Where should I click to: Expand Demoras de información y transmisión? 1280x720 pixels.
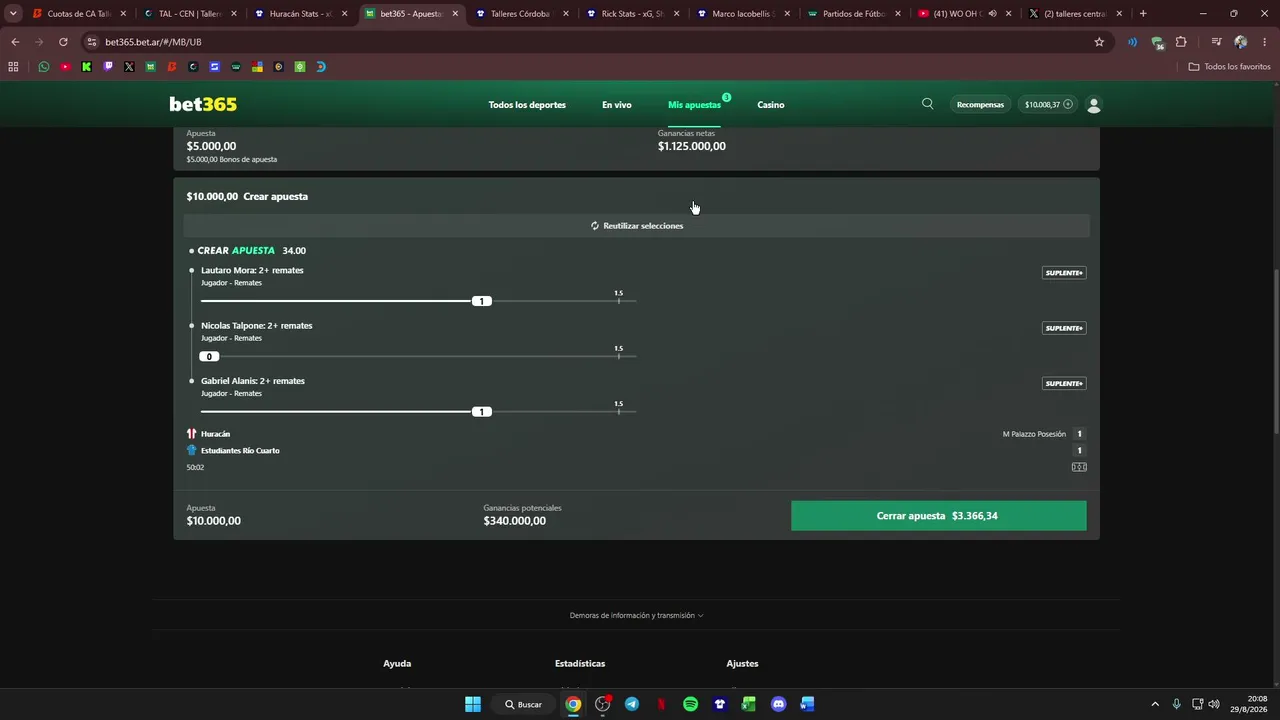(636, 615)
